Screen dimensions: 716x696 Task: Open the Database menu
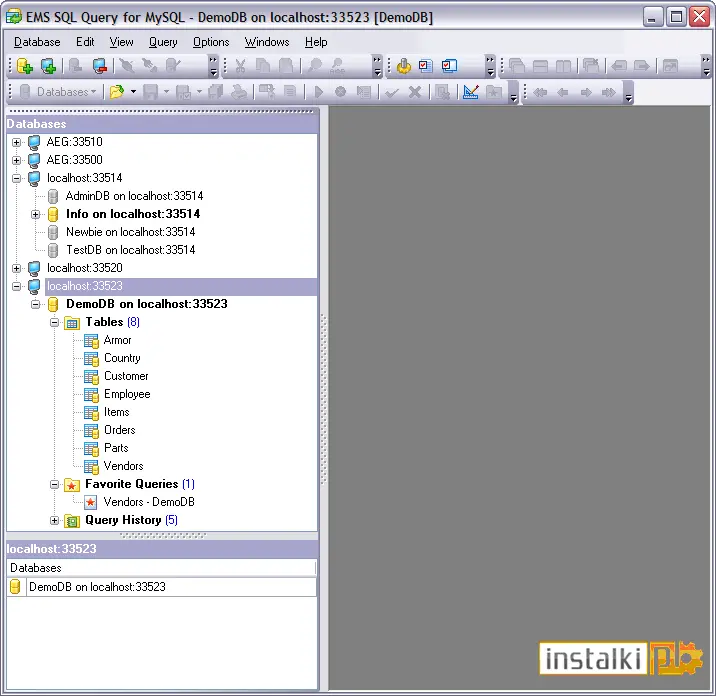click(x=37, y=42)
